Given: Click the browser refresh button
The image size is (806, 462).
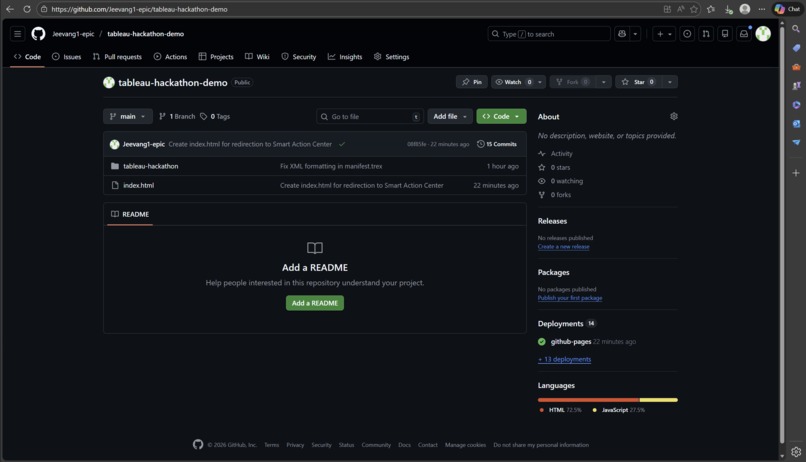Looking at the screenshot, I should [x=27, y=9].
